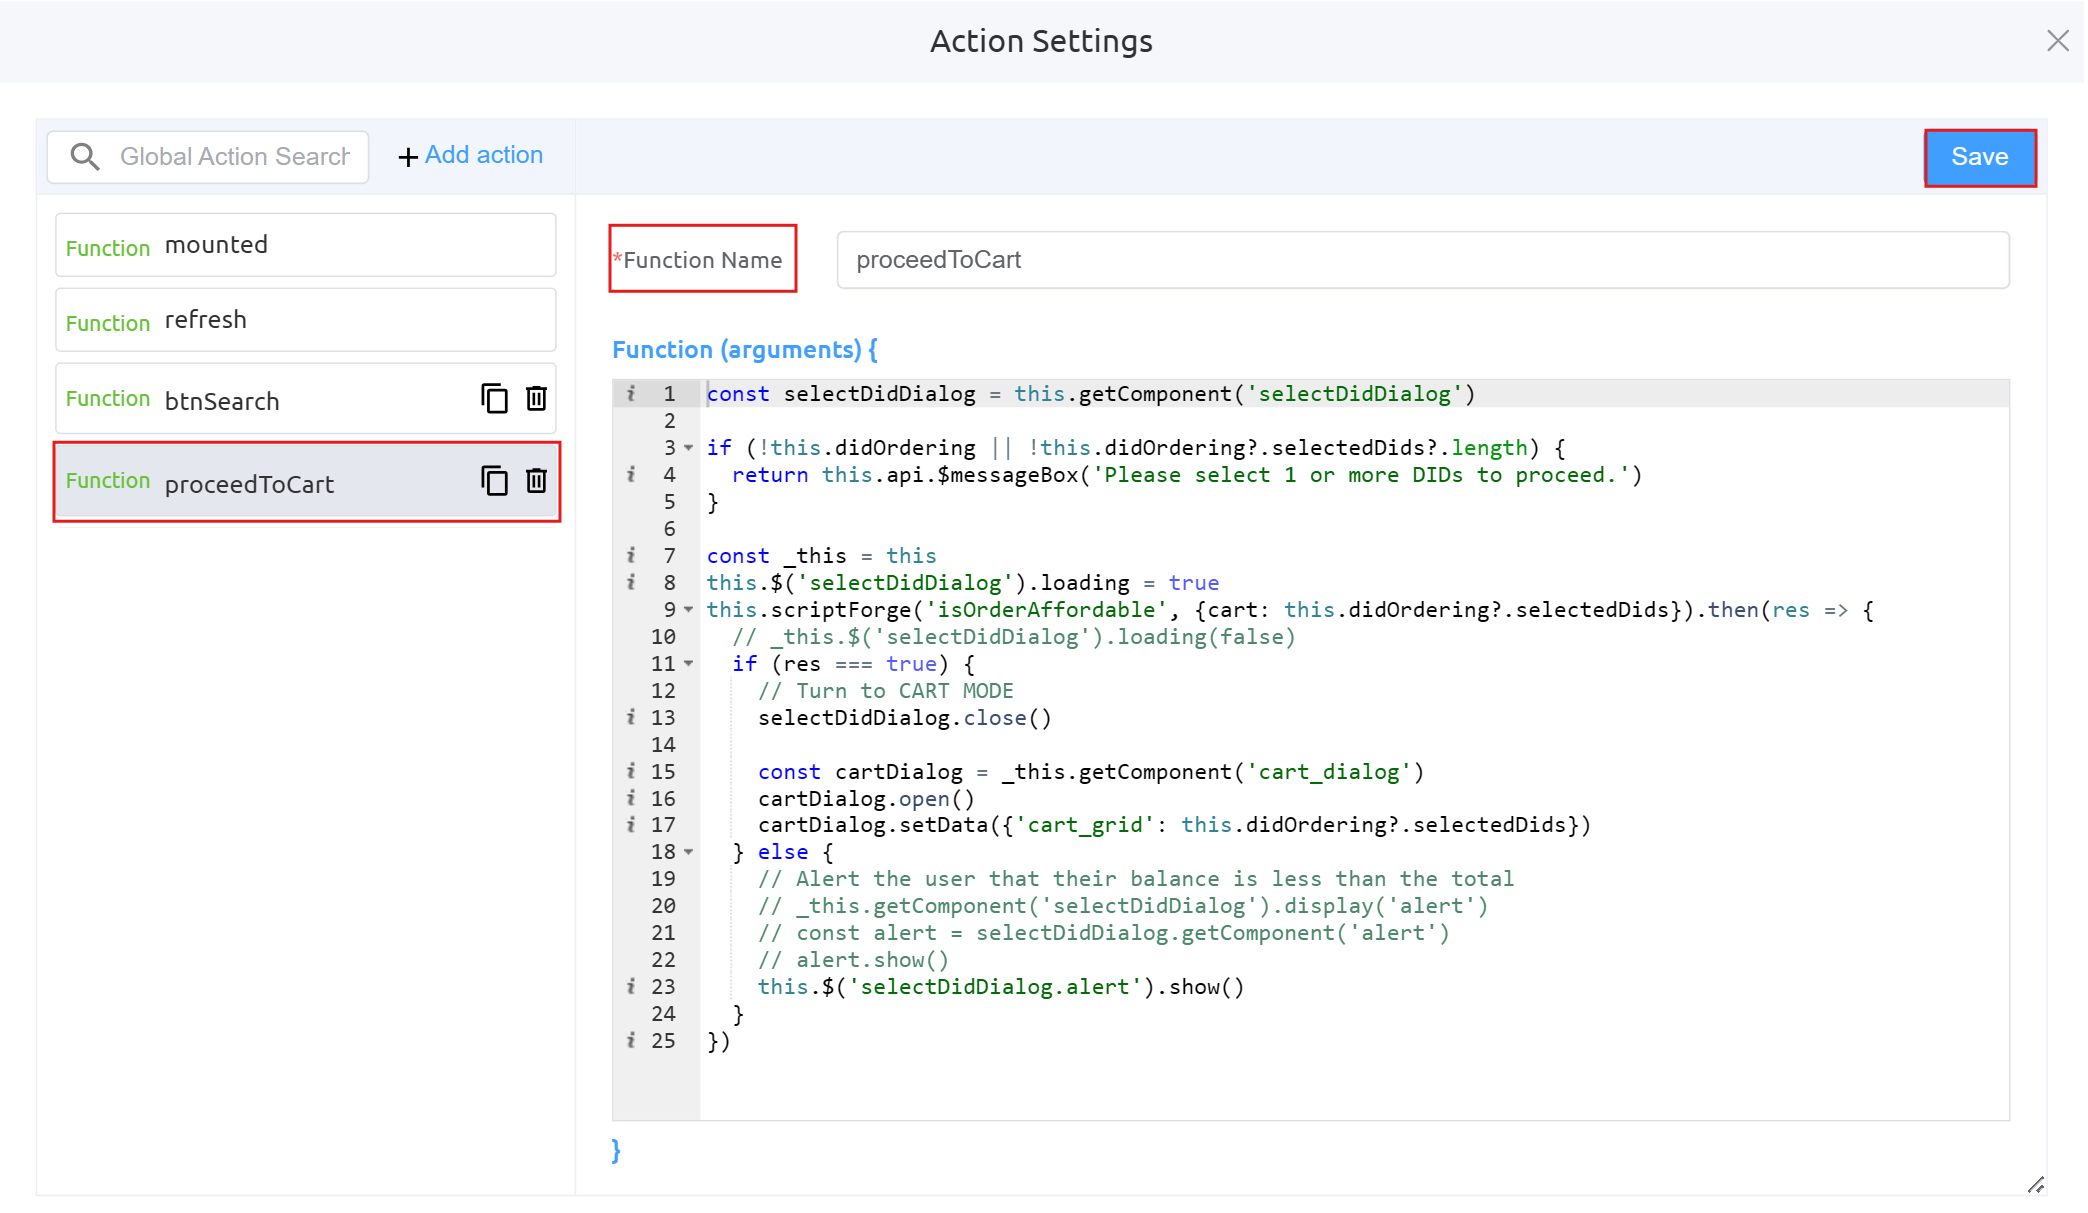The width and height of the screenshot is (2088, 1213).
Task: Select the refresh function
Action: point(305,320)
